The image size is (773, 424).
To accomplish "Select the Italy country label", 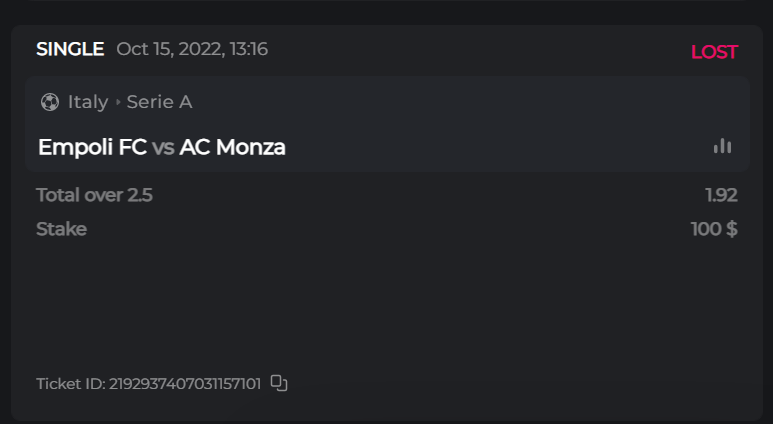I will (88, 102).
